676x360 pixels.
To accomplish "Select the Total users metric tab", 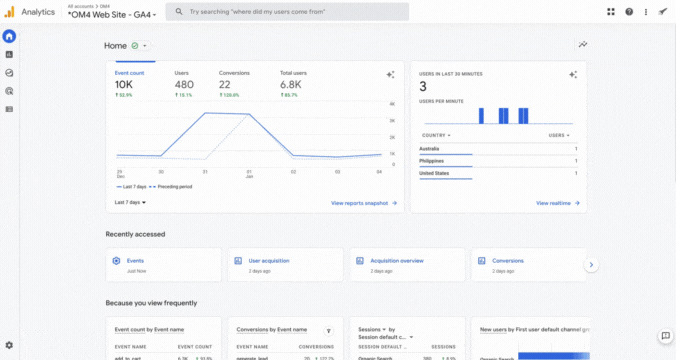I will tap(293, 84).
